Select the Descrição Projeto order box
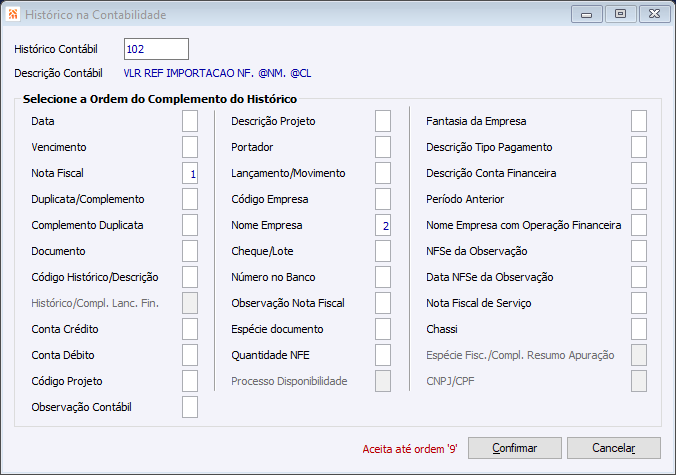This screenshot has width=676, height=475. pyautogui.click(x=383, y=121)
